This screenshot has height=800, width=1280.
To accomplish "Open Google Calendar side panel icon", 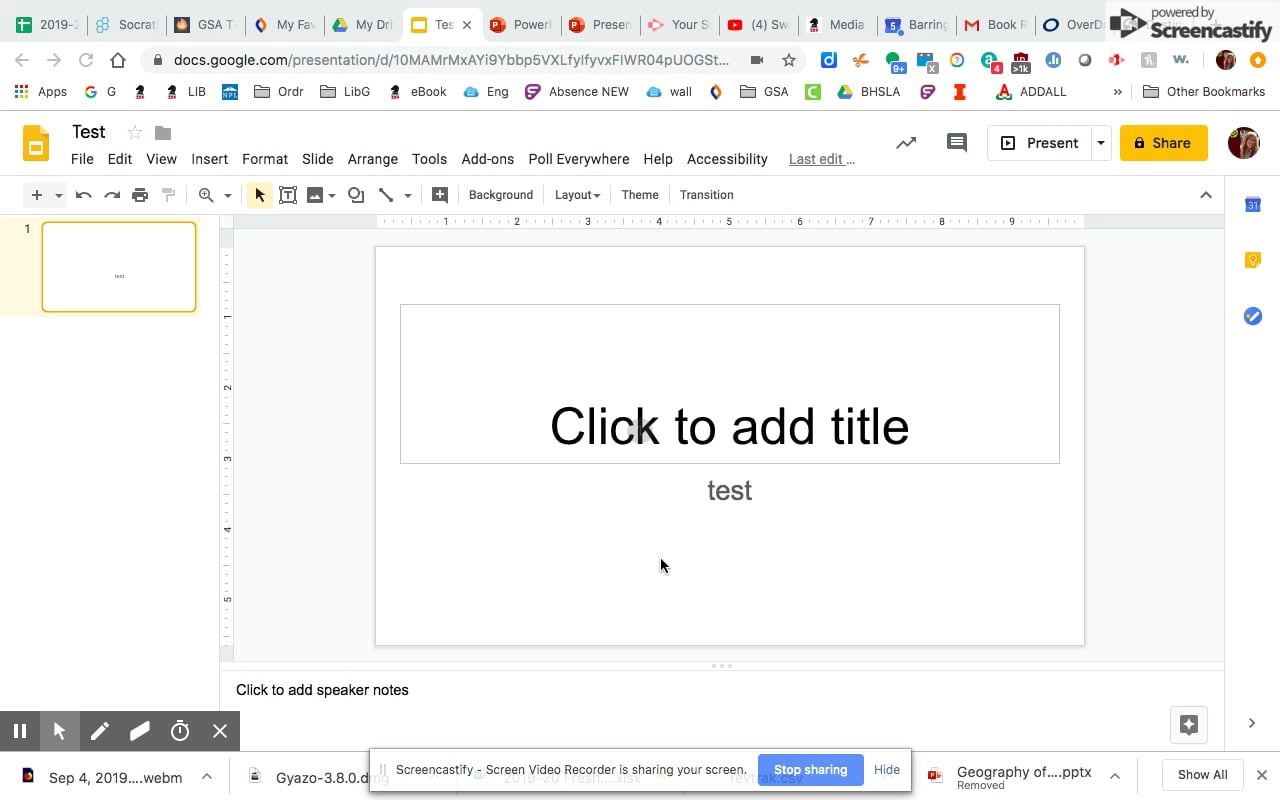I will pos(1252,204).
